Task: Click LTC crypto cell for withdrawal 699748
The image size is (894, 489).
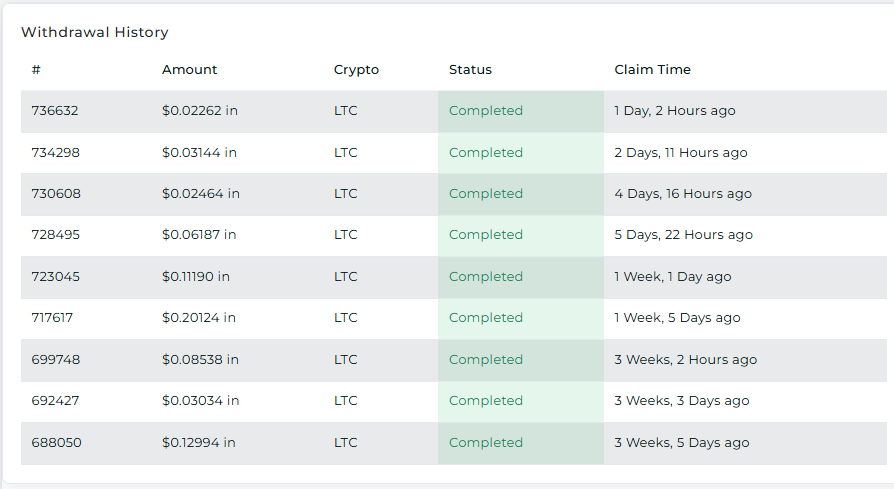Action: 346,360
